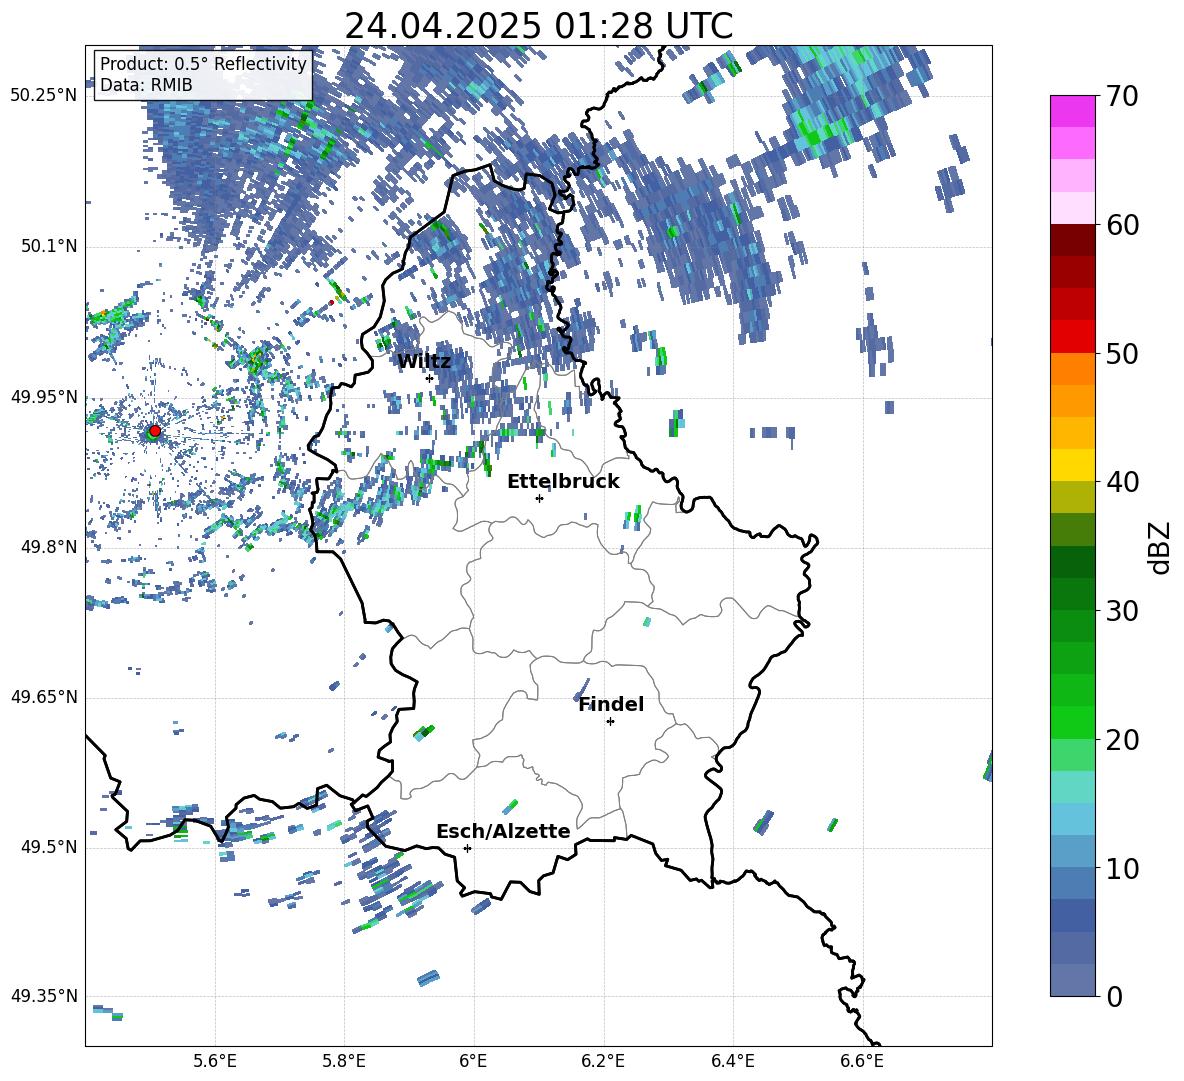Click the 50 tick on colorbar
This screenshot has height=1081, width=1184.
point(1122,354)
